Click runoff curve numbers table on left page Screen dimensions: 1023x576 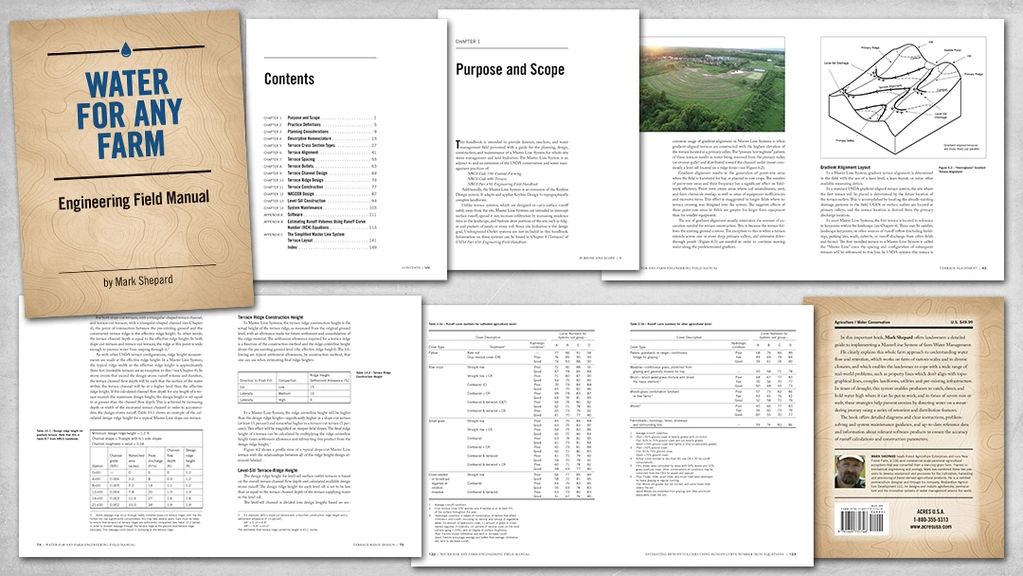point(511,416)
